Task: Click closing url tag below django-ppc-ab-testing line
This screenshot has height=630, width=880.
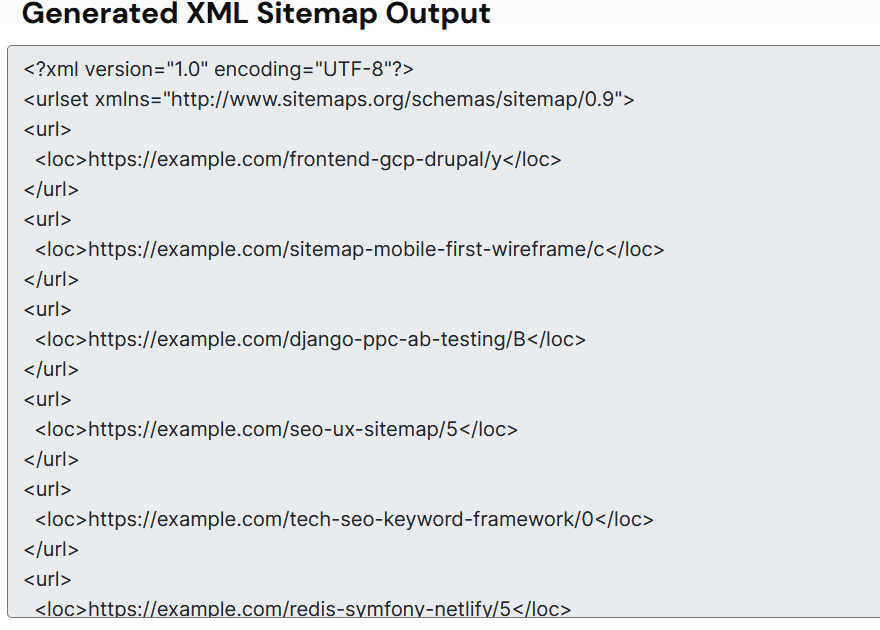Action: click(x=51, y=369)
